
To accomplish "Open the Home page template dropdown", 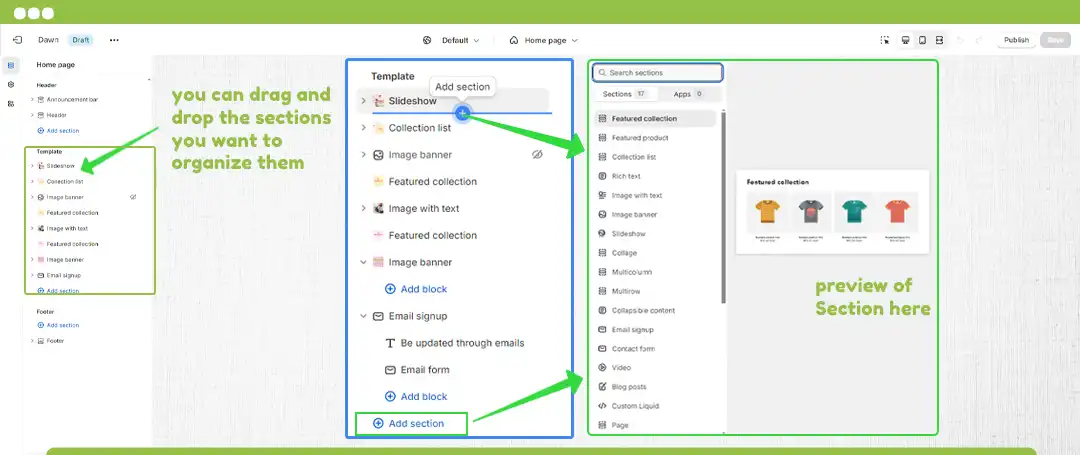I will click(543, 40).
